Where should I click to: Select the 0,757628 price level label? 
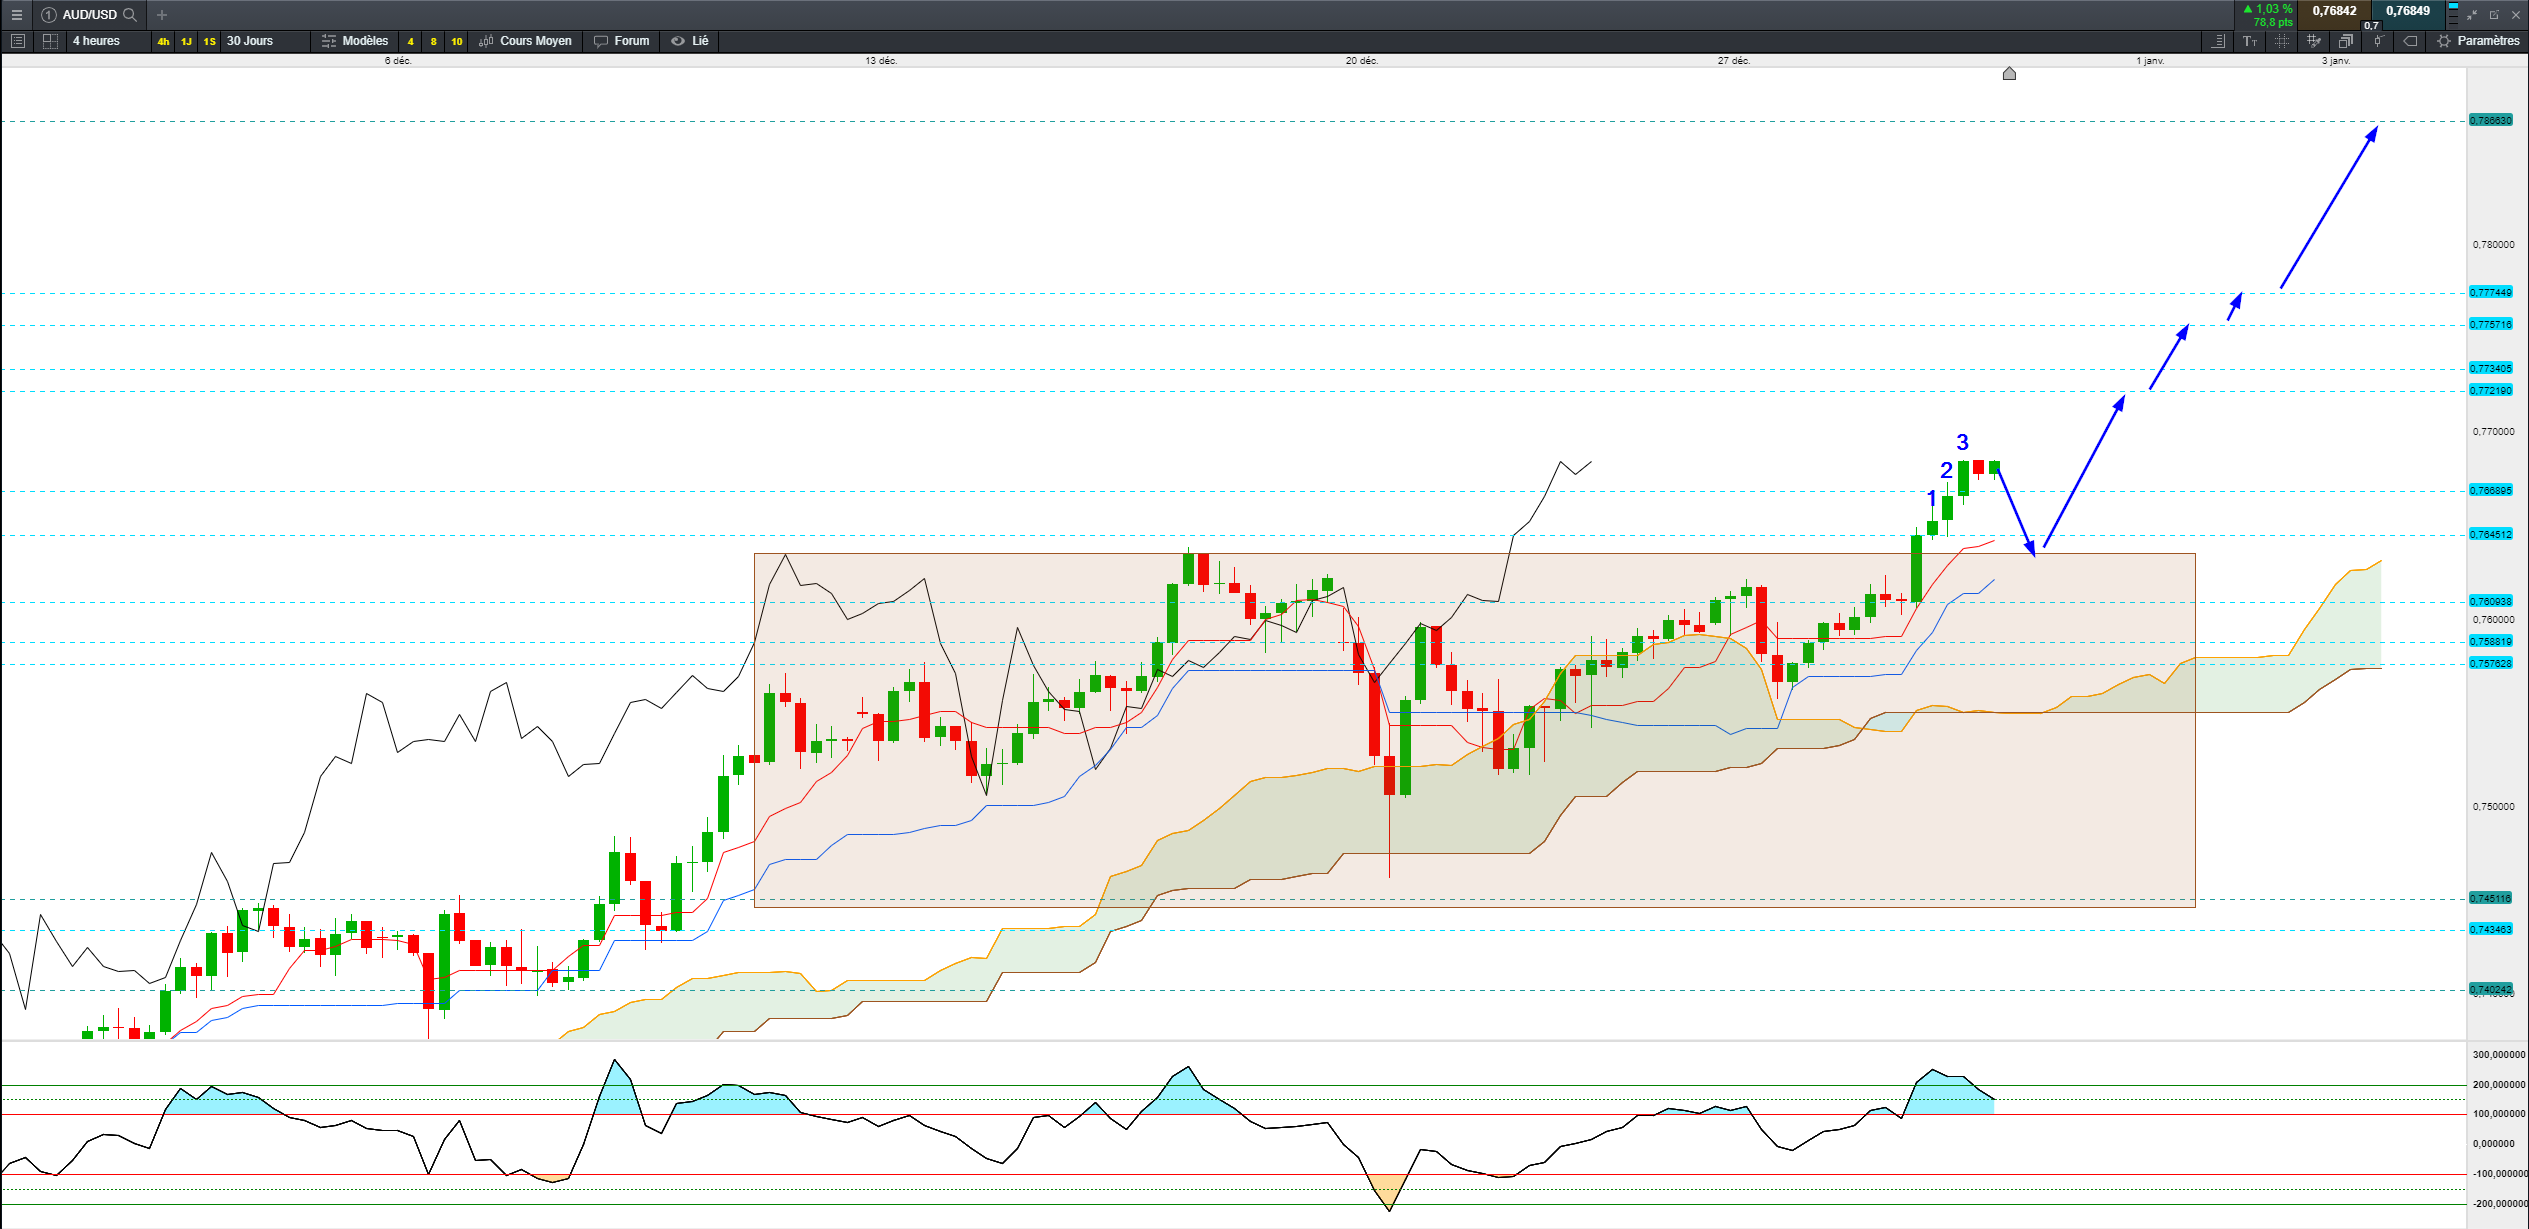click(2491, 664)
